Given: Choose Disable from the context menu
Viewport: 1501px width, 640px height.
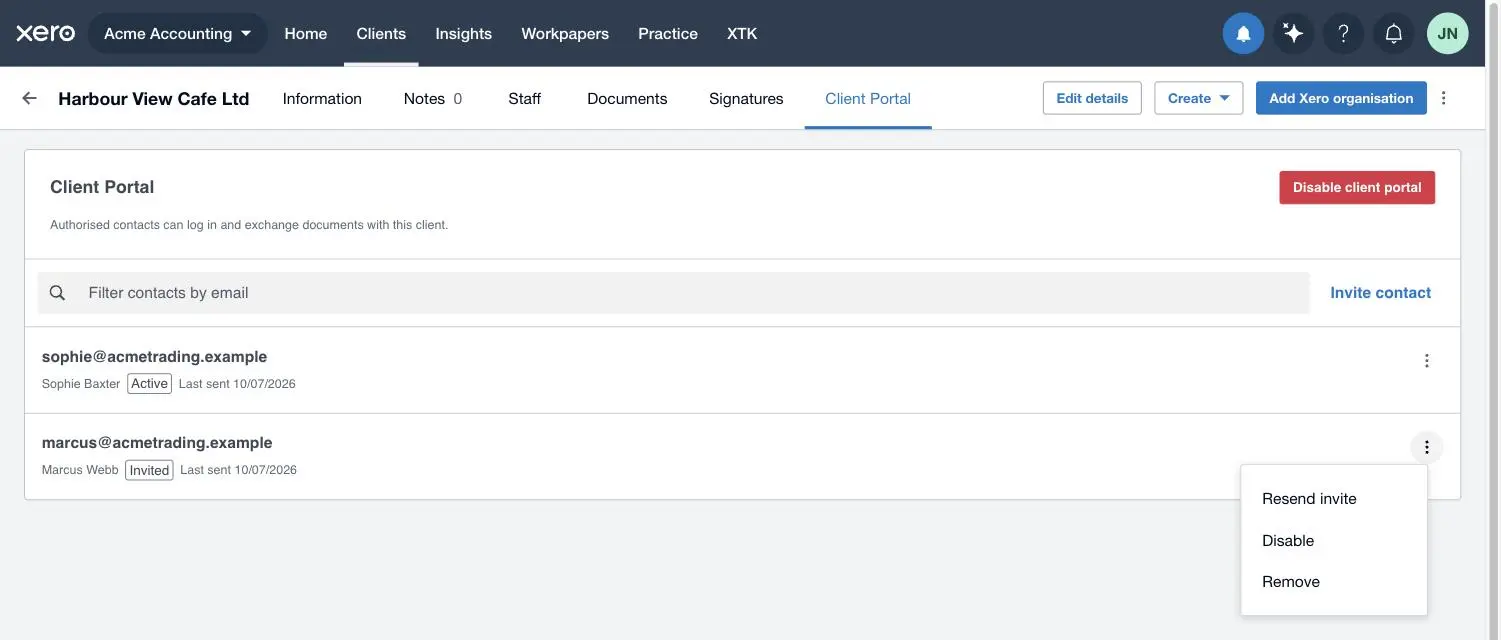Looking at the screenshot, I should [1334, 541].
